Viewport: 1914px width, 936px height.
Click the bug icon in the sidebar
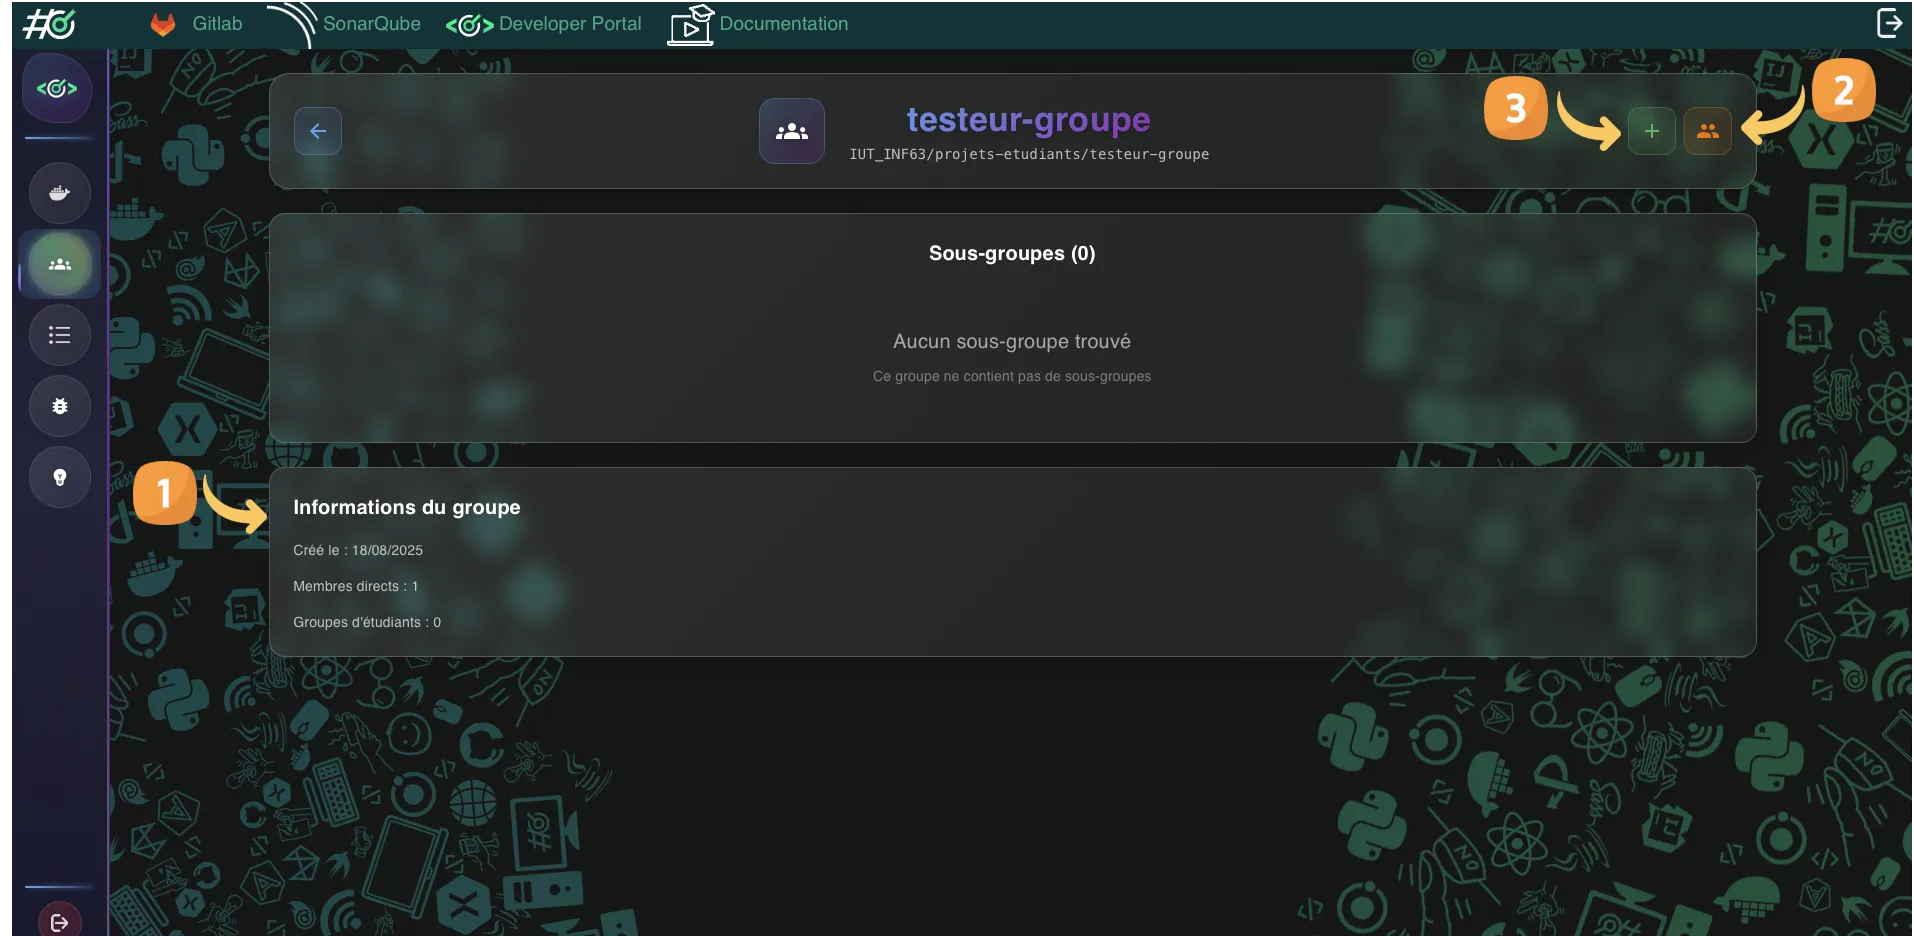(60, 406)
